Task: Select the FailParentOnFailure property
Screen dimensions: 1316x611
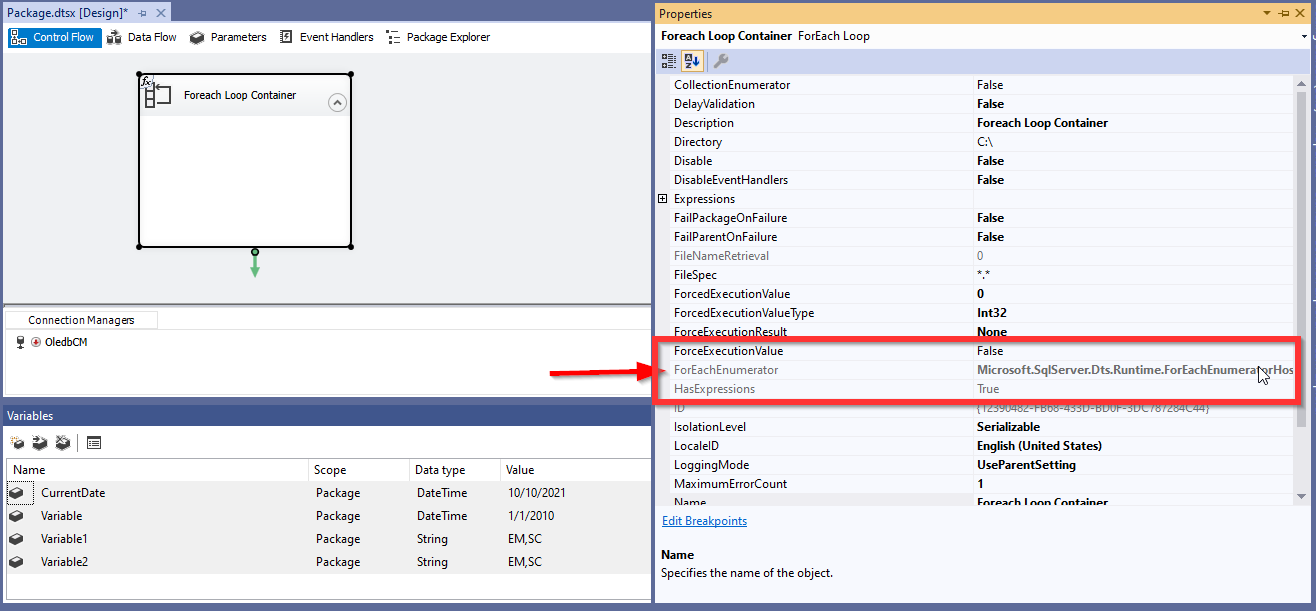Action: click(x=981, y=237)
